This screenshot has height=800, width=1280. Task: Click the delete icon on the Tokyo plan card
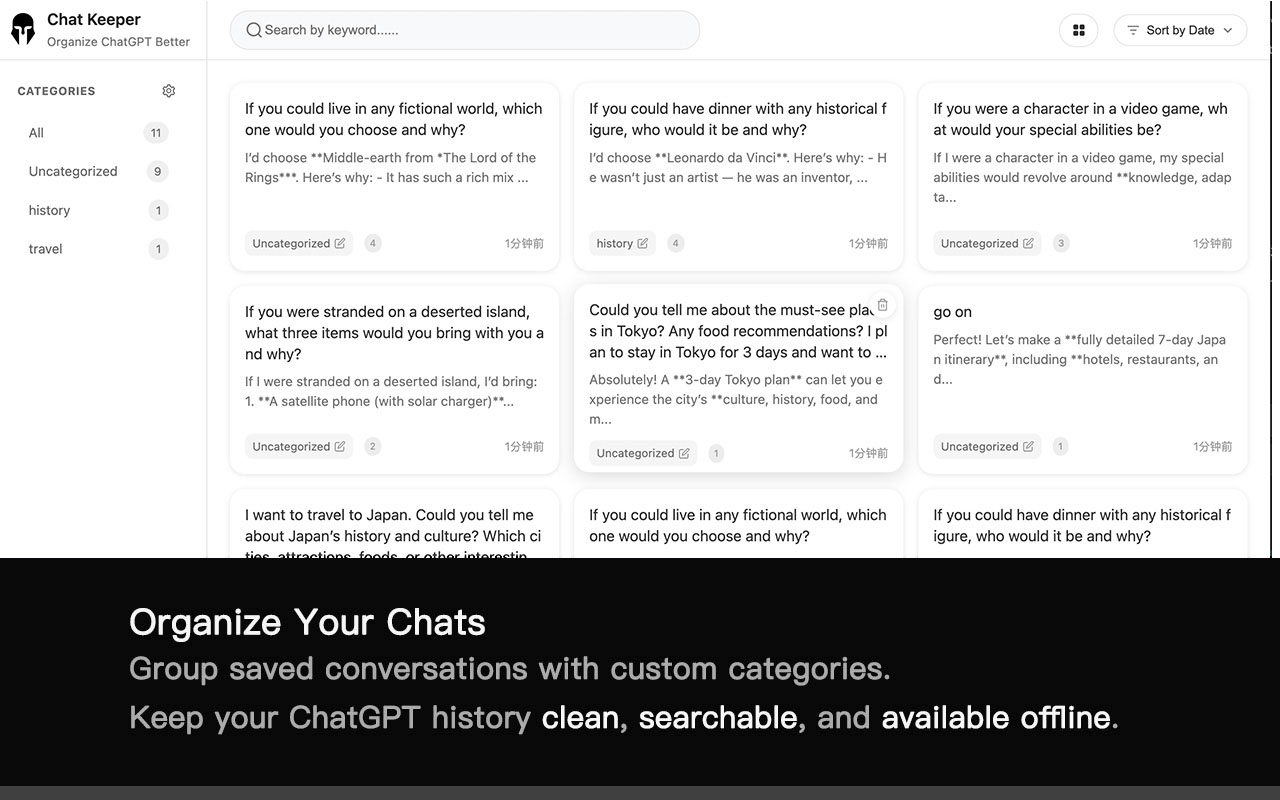click(882, 305)
